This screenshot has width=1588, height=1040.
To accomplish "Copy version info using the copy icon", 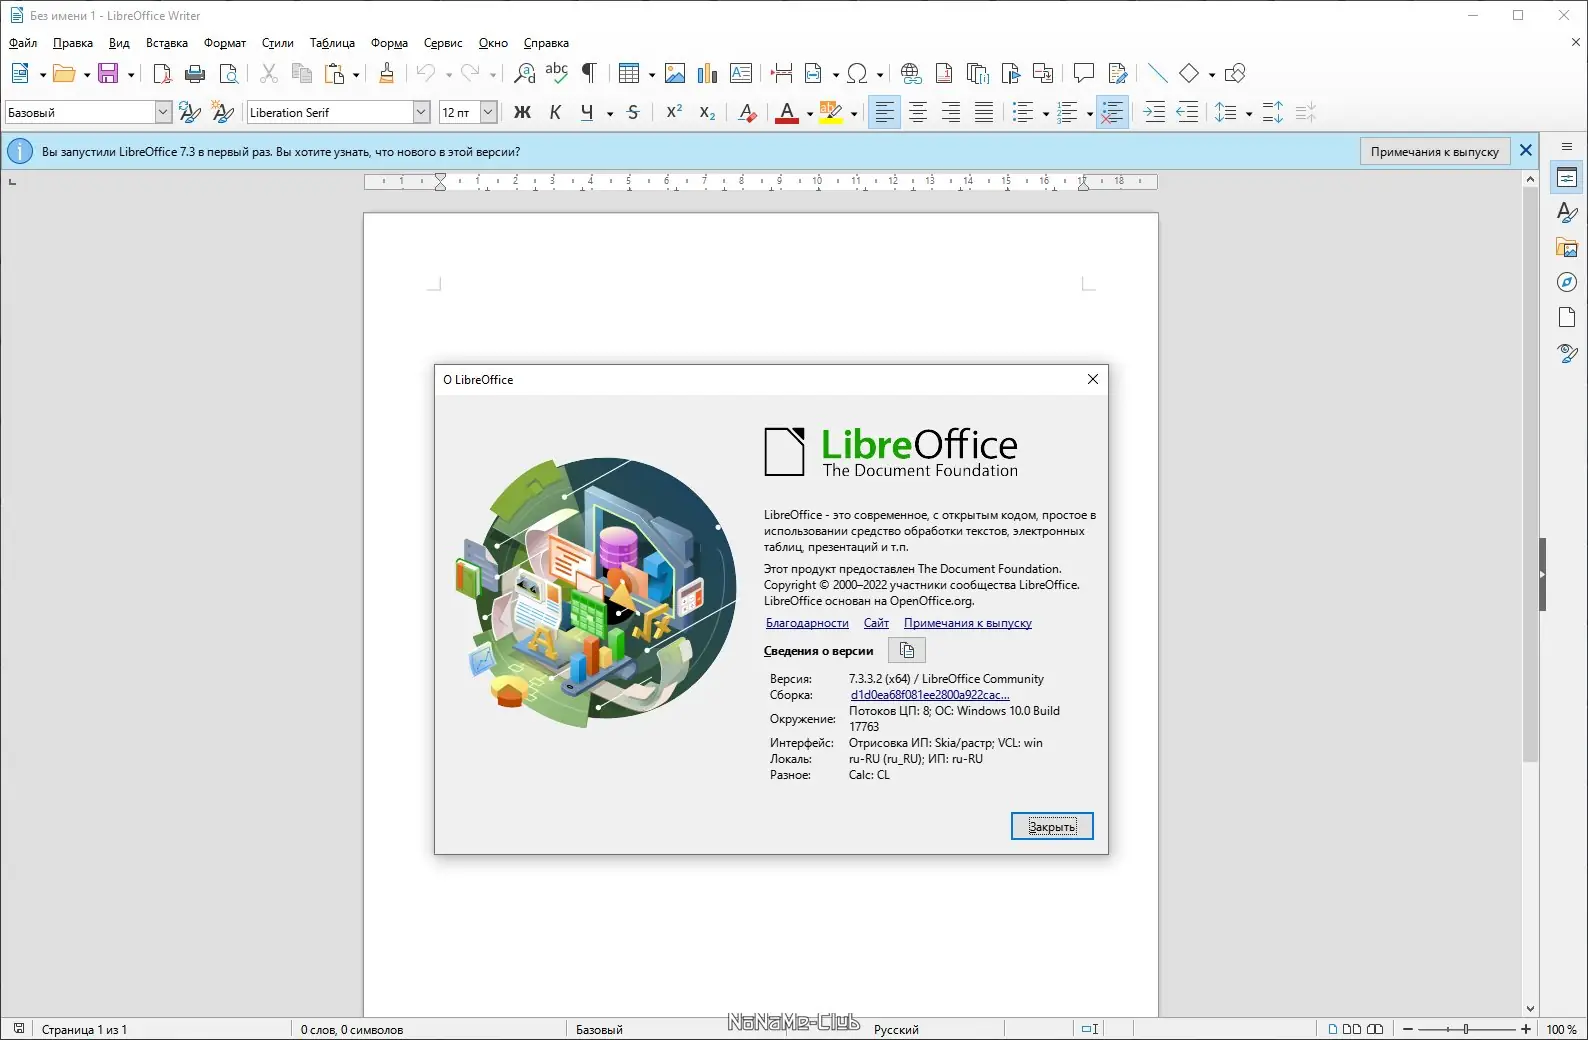I will point(907,651).
